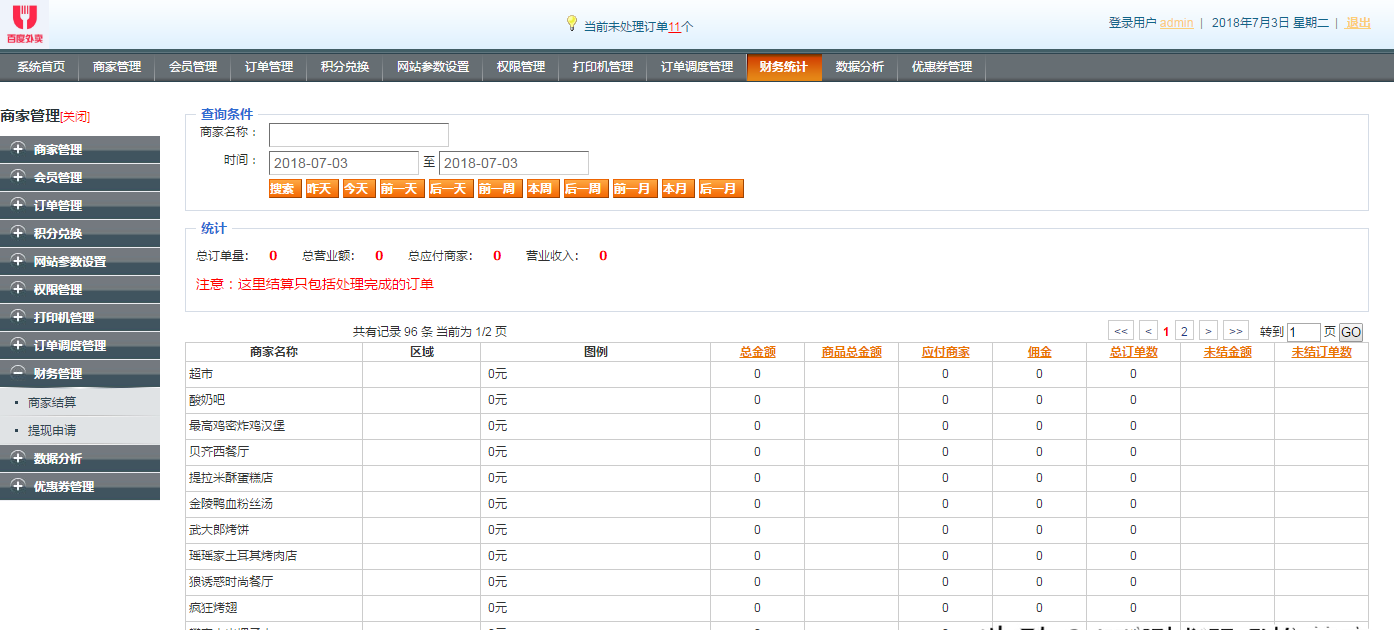Open the 订单调度管理 top menu
1394x630 pixels.
696,67
